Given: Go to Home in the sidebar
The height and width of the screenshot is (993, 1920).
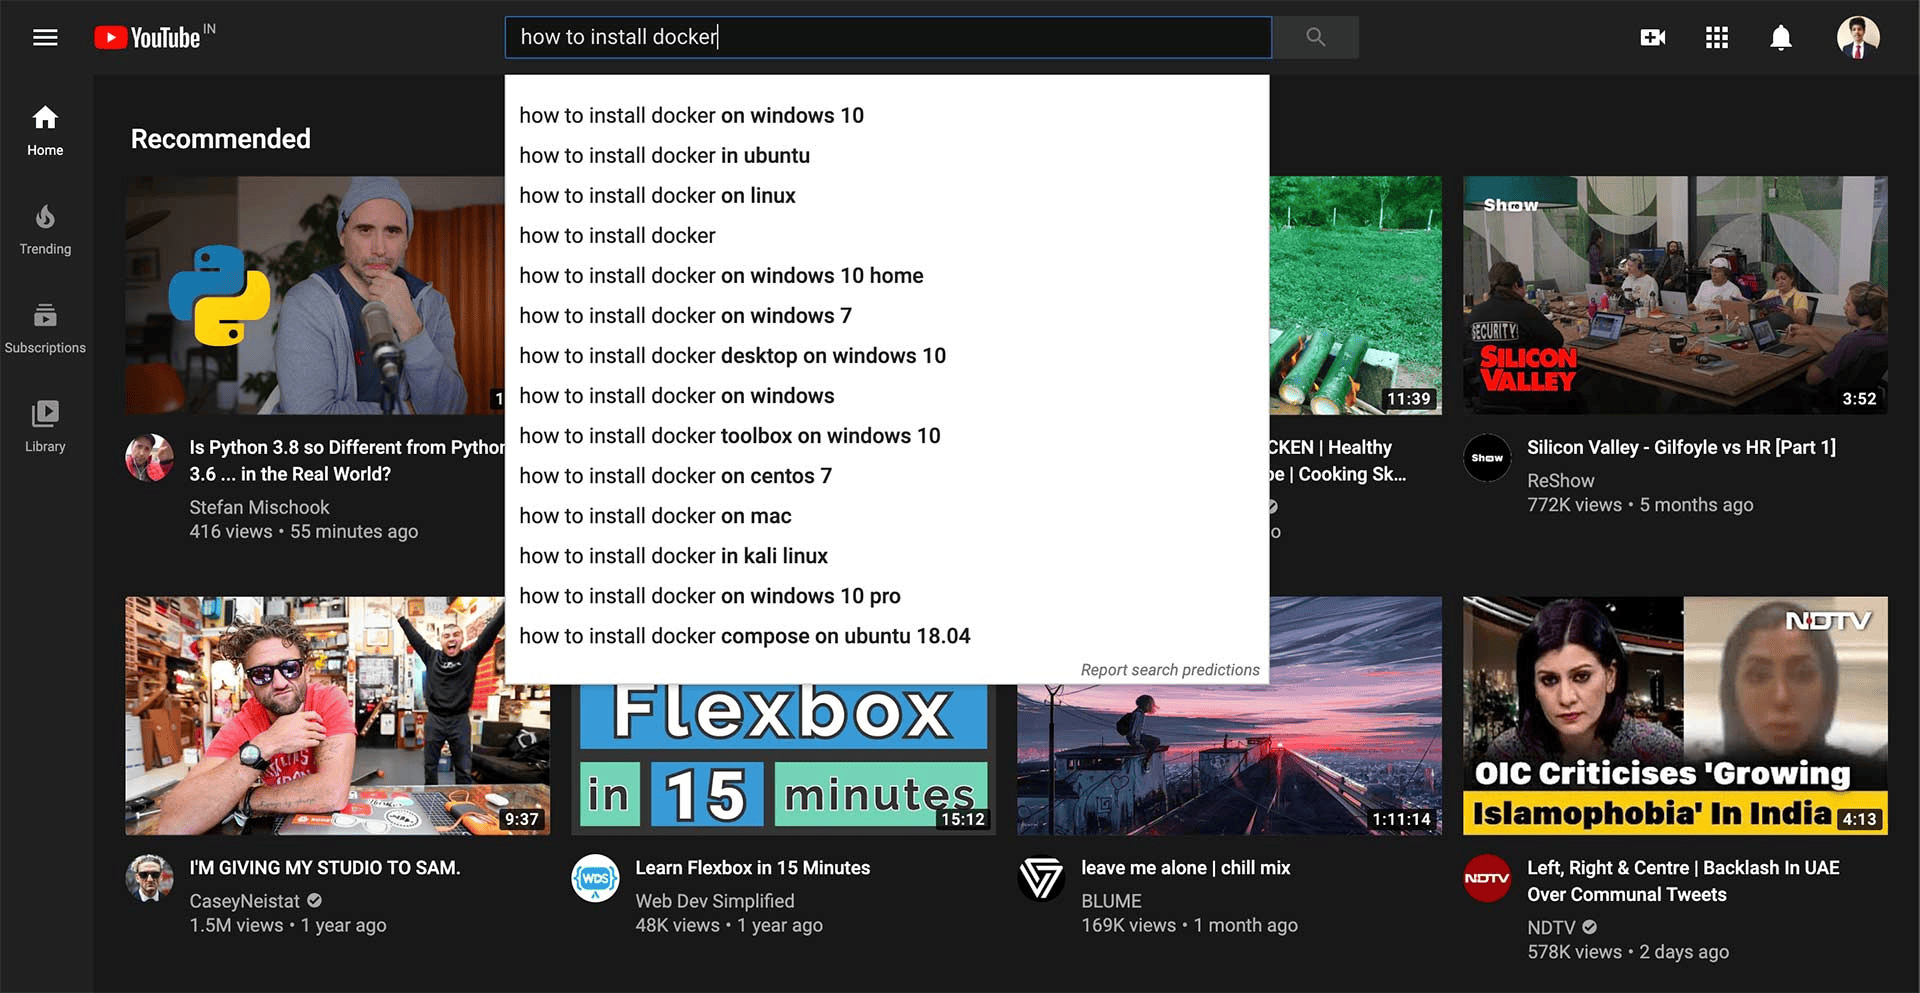Looking at the screenshot, I should tap(45, 131).
